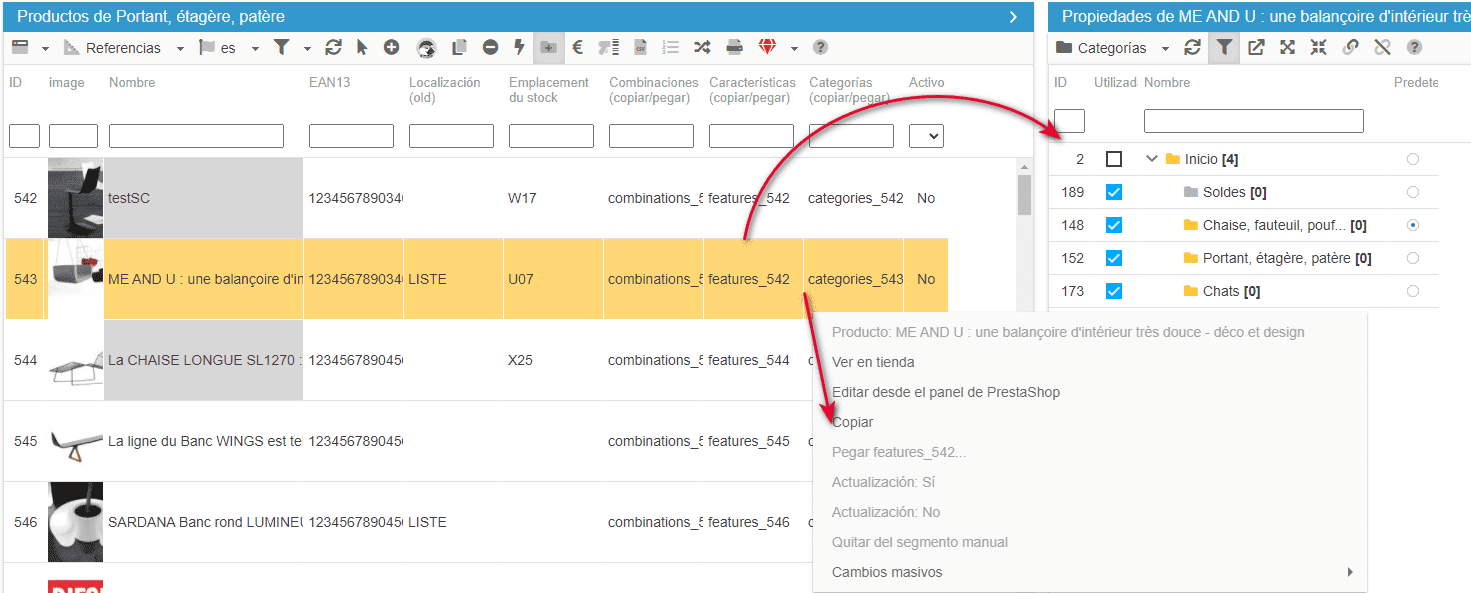The image size is (1471, 593).
Task: Select the cursor selection tool icon
Action: pyautogui.click(x=362, y=47)
